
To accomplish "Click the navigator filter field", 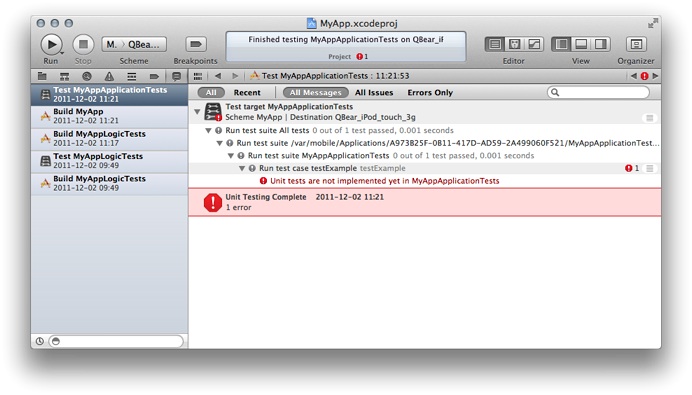I will click(116, 341).
